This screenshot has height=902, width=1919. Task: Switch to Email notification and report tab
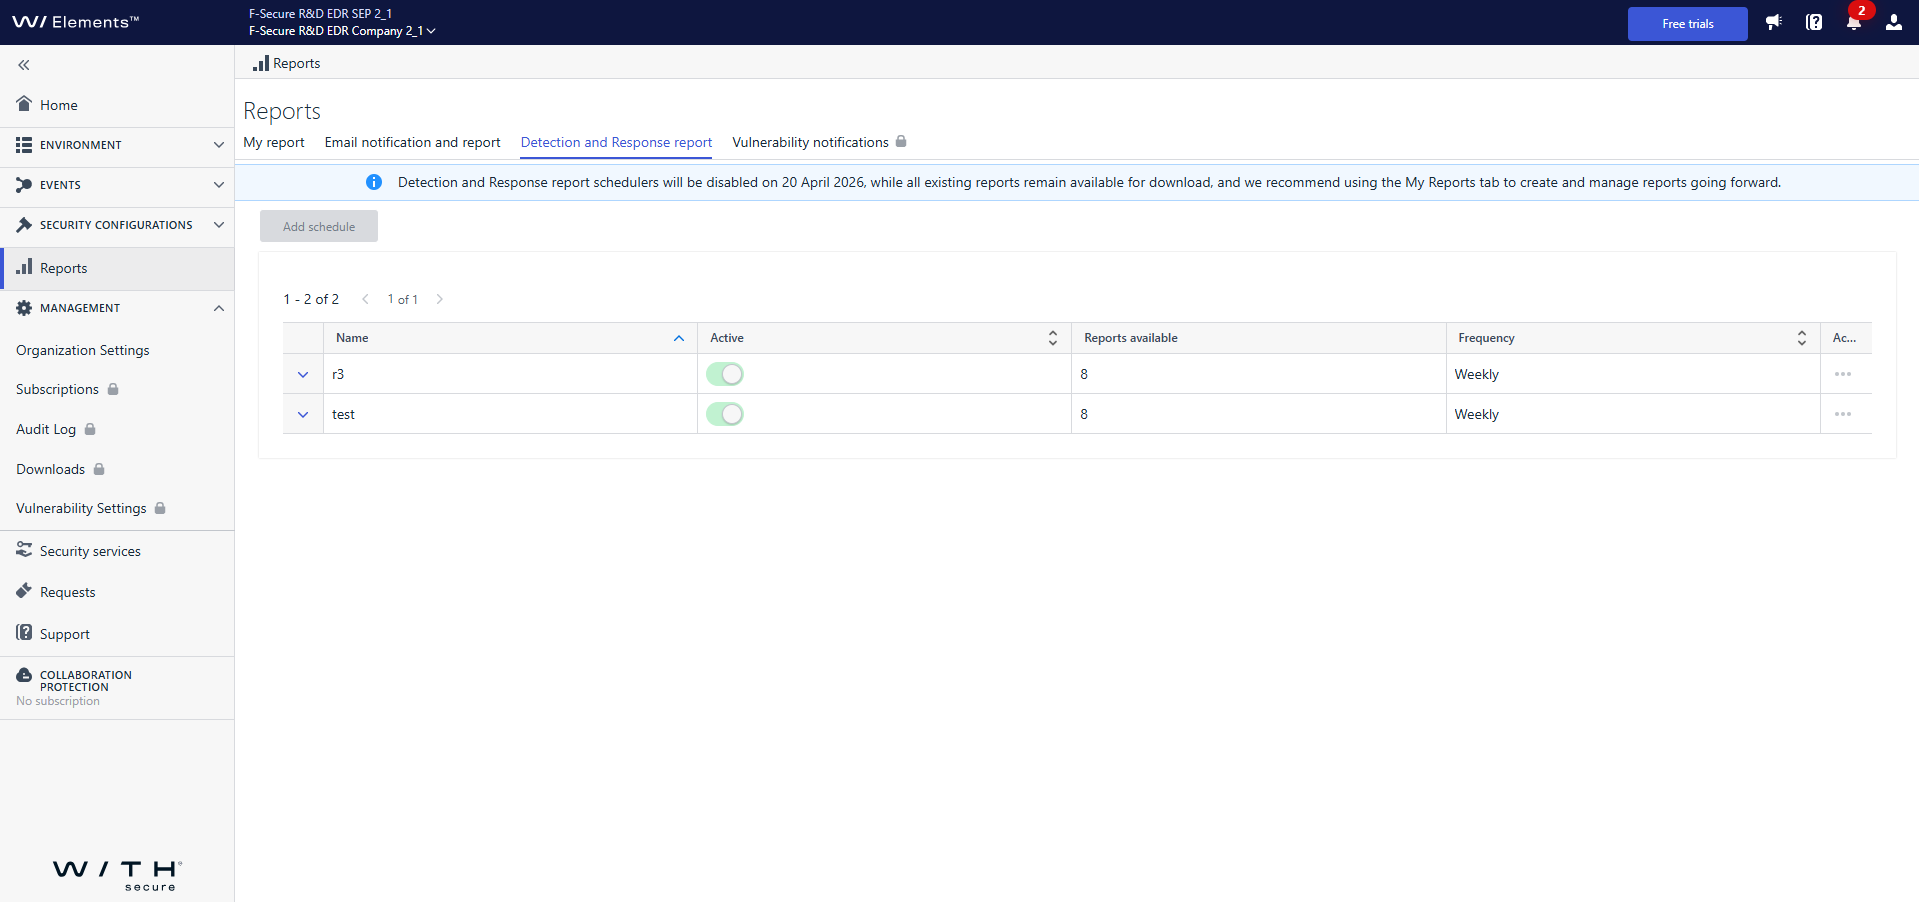[412, 142]
